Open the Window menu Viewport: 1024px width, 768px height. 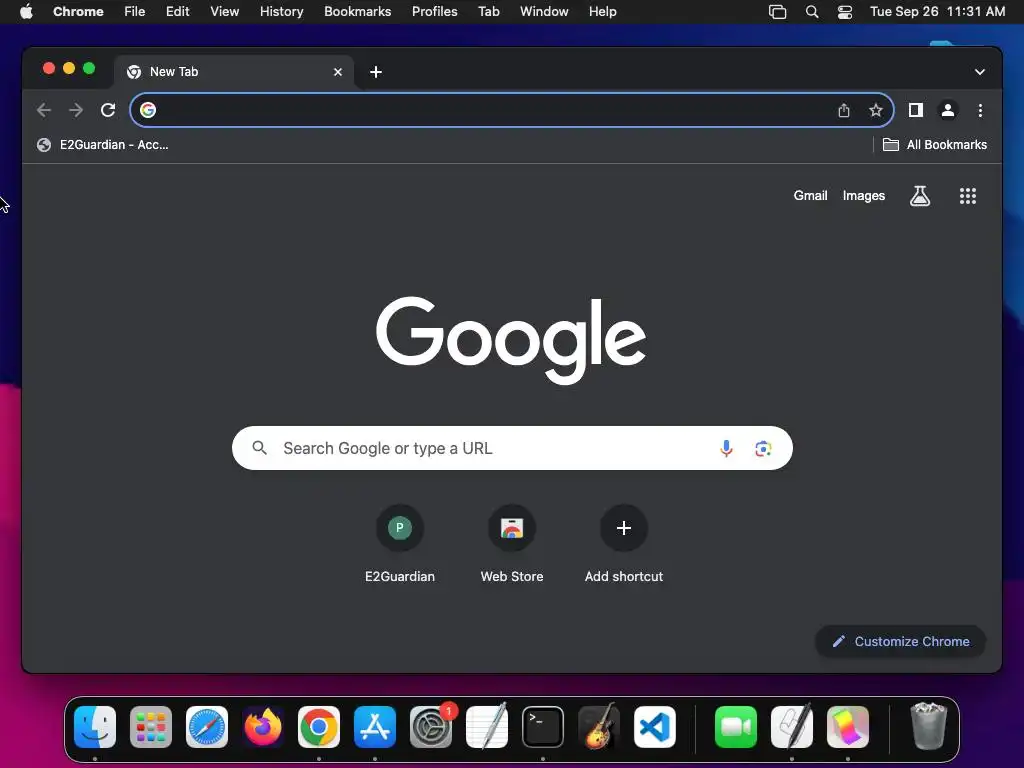point(544,12)
